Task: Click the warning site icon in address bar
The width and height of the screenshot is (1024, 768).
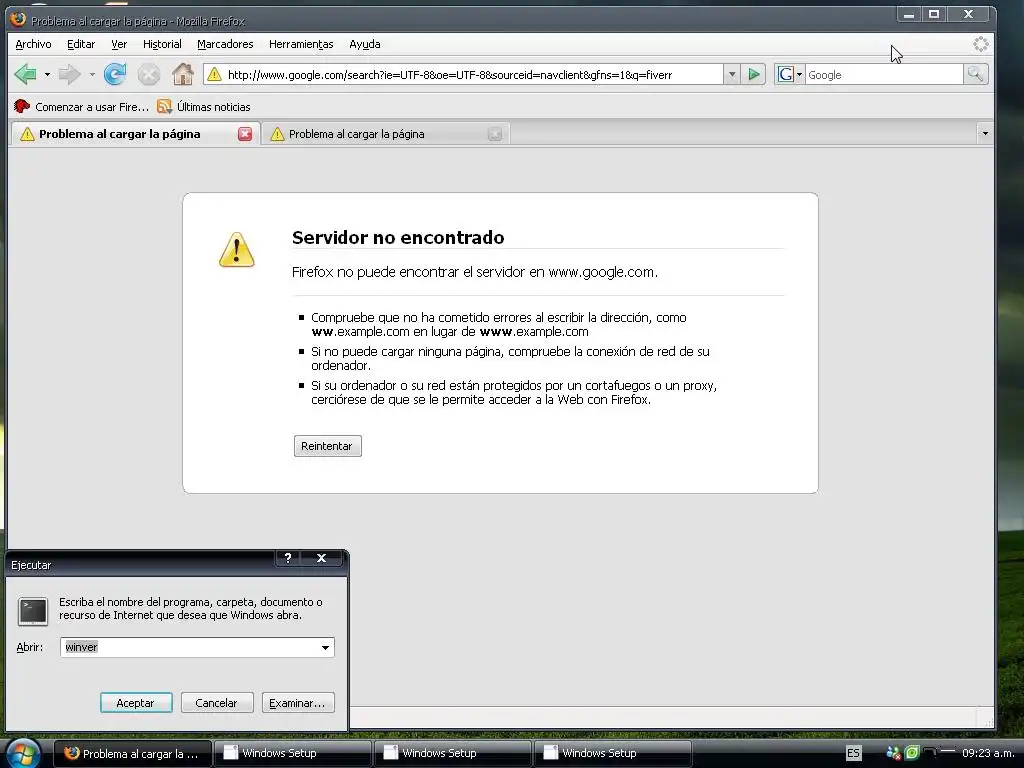Action: click(x=214, y=74)
